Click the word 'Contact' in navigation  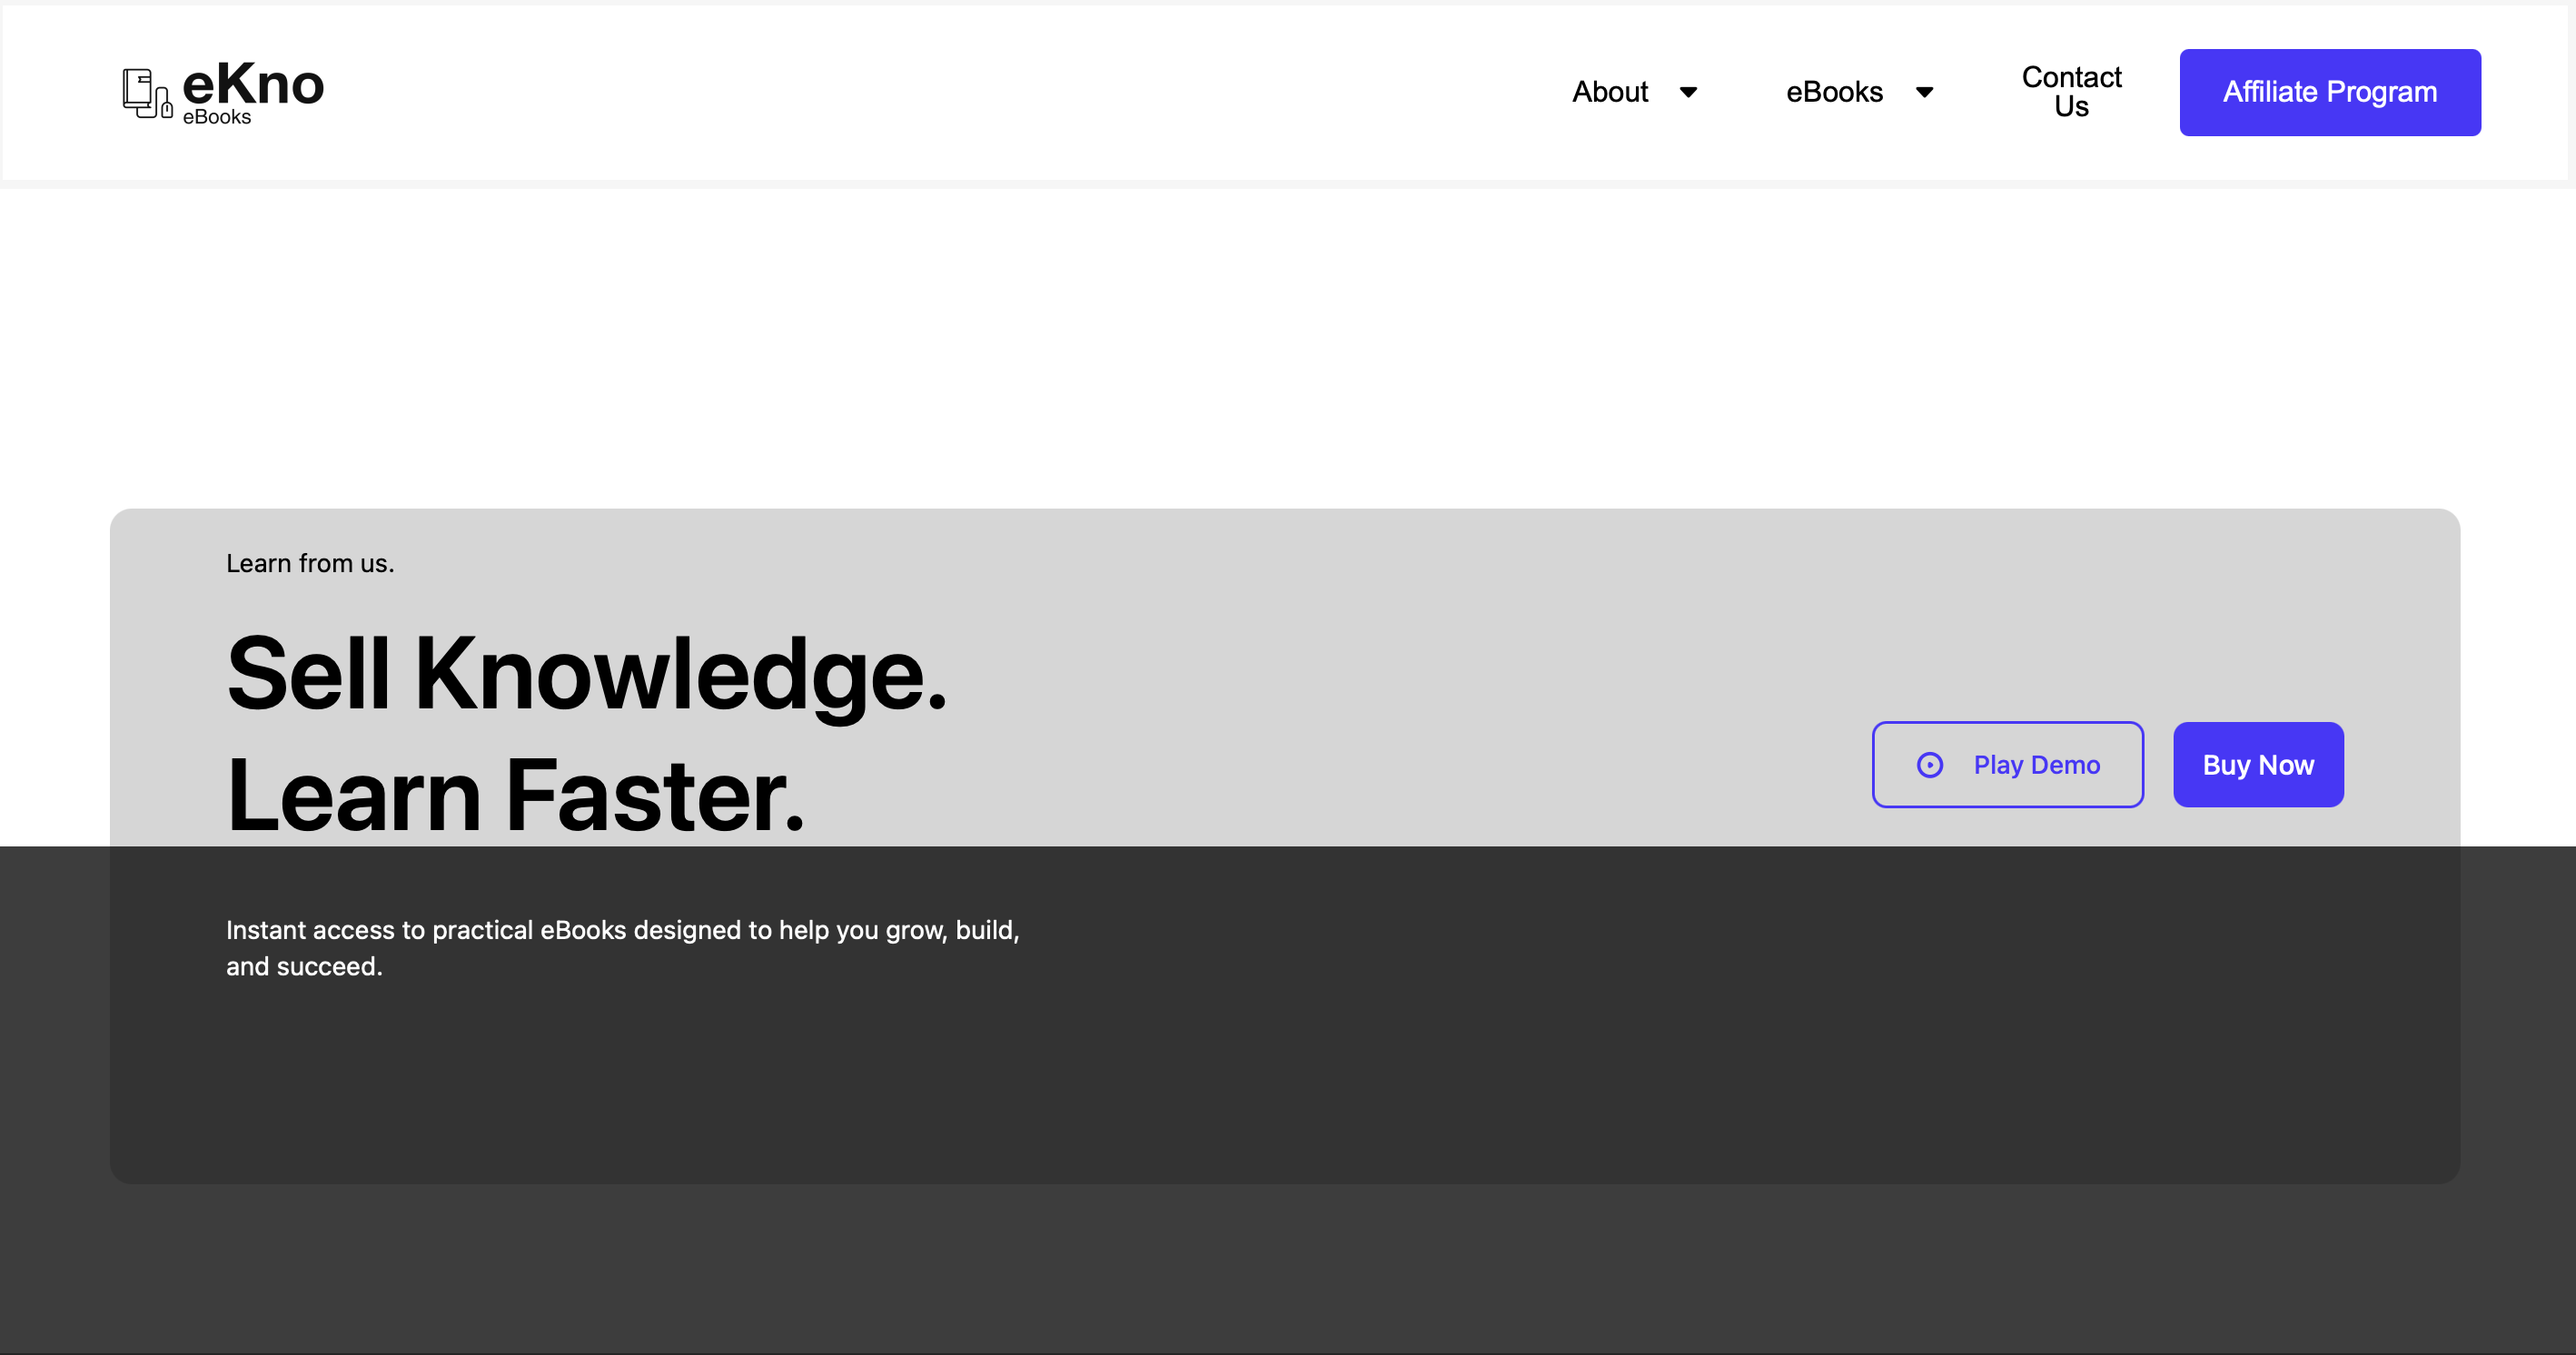click(2071, 77)
